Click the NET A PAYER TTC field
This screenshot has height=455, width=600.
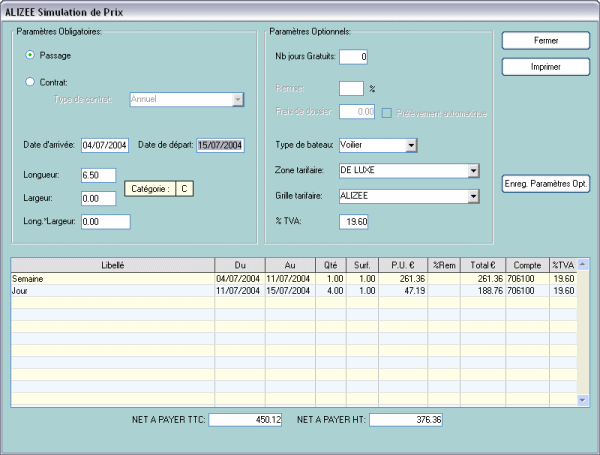coord(245,420)
